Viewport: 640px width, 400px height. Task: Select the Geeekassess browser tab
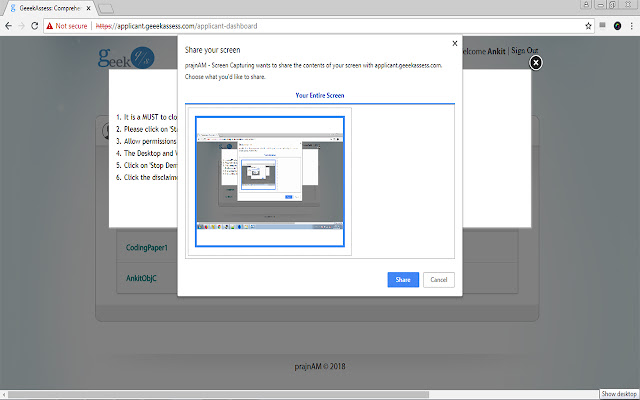click(x=48, y=7)
